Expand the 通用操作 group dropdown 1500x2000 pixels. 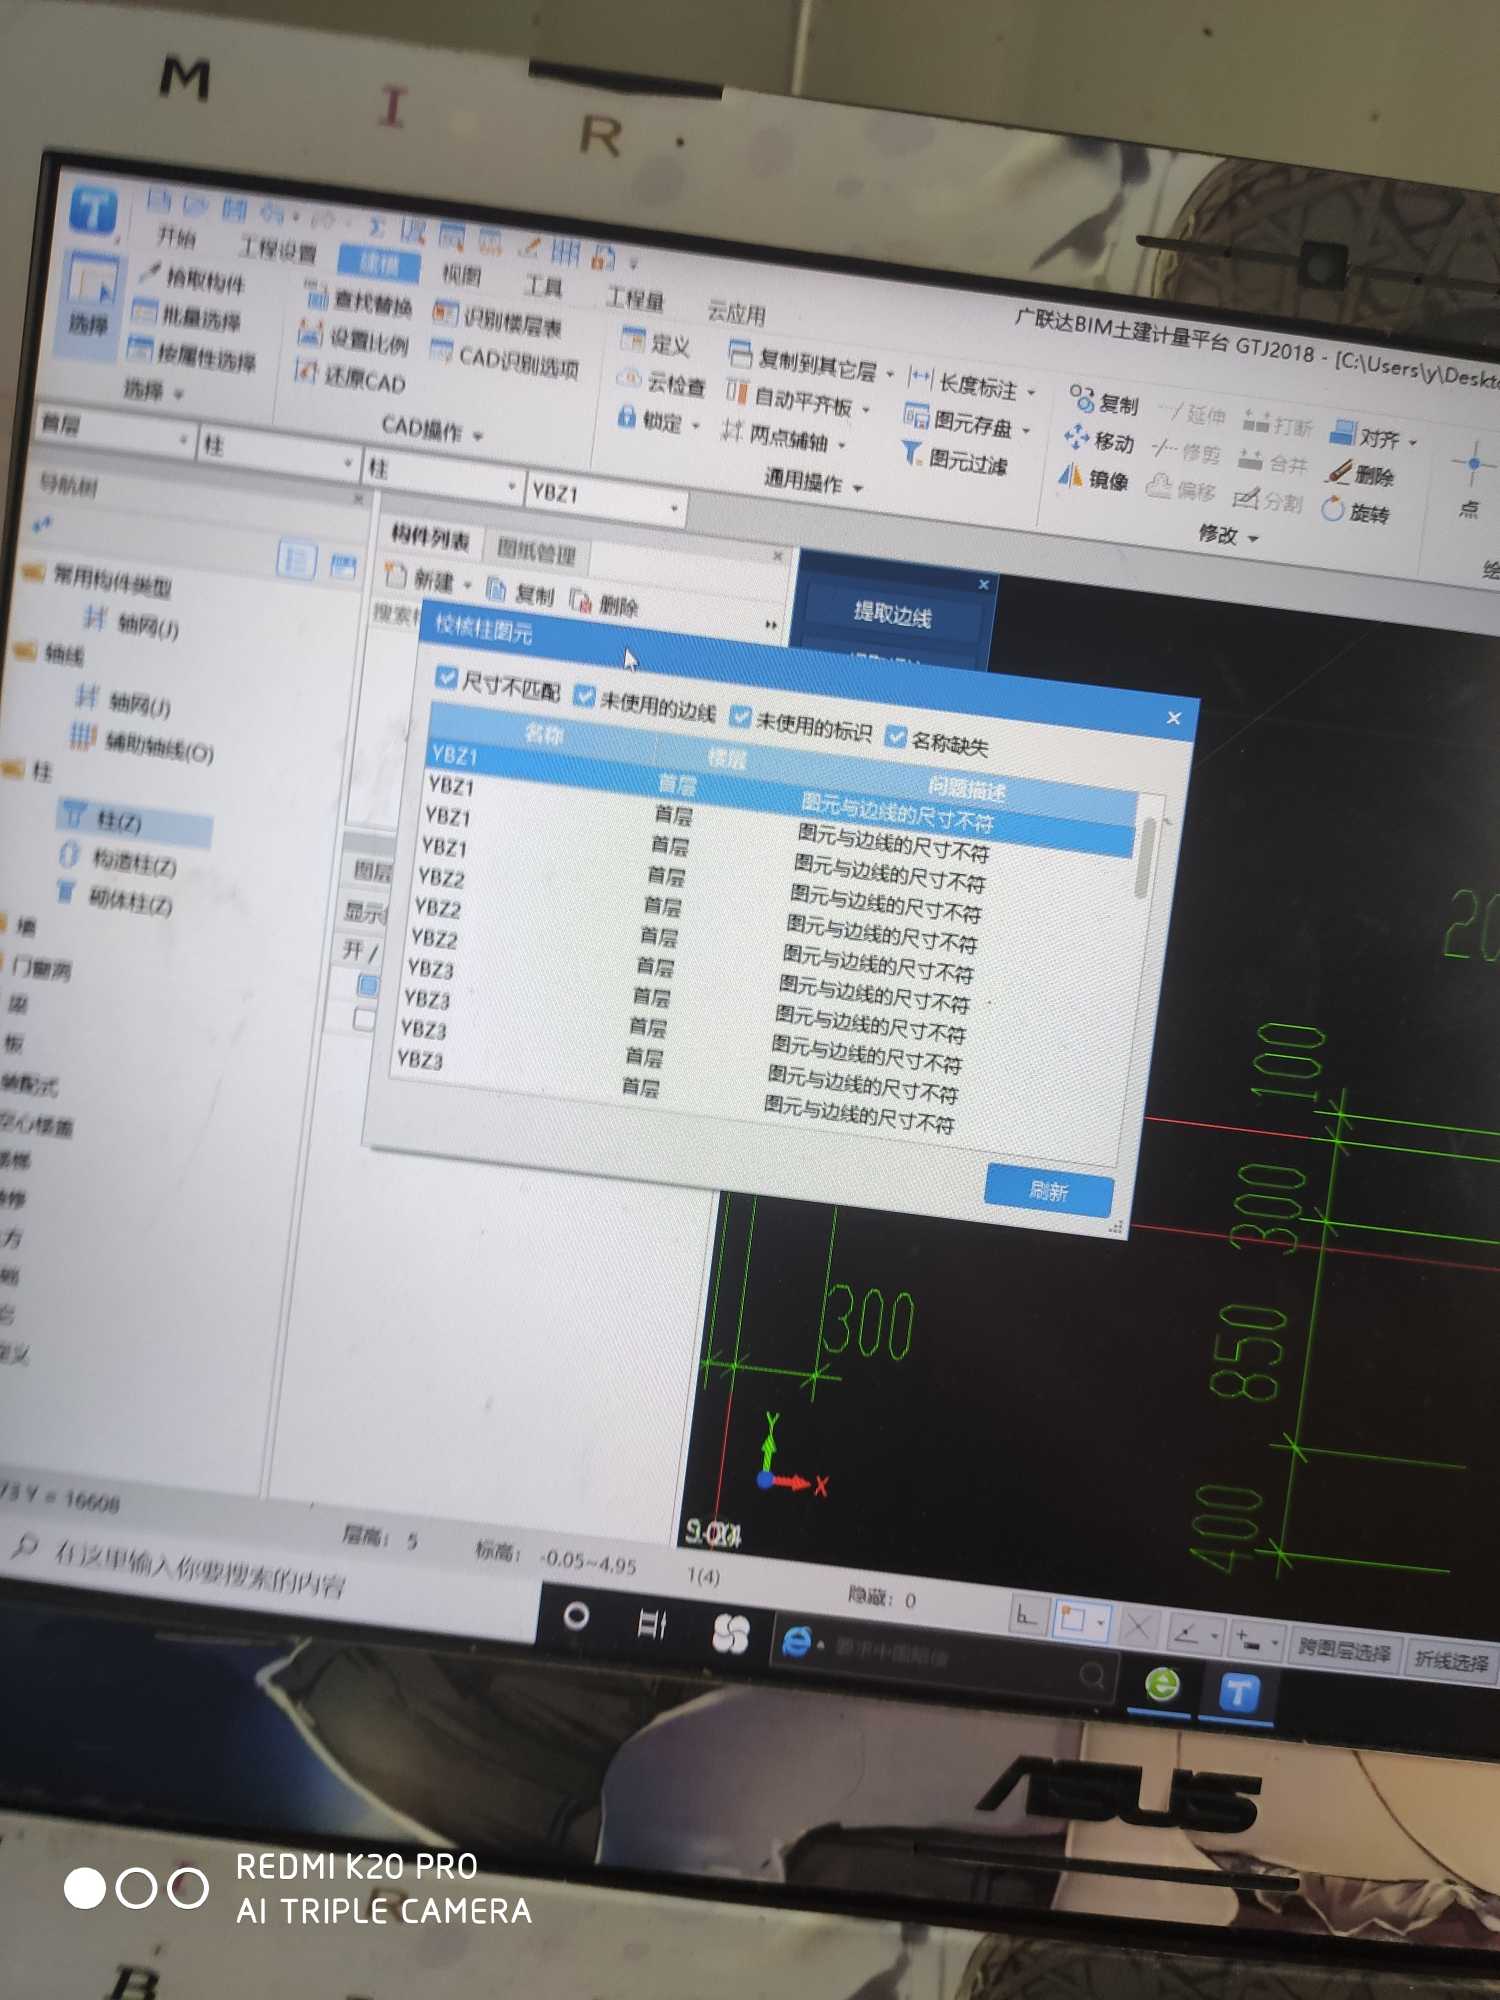click(857, 489)
